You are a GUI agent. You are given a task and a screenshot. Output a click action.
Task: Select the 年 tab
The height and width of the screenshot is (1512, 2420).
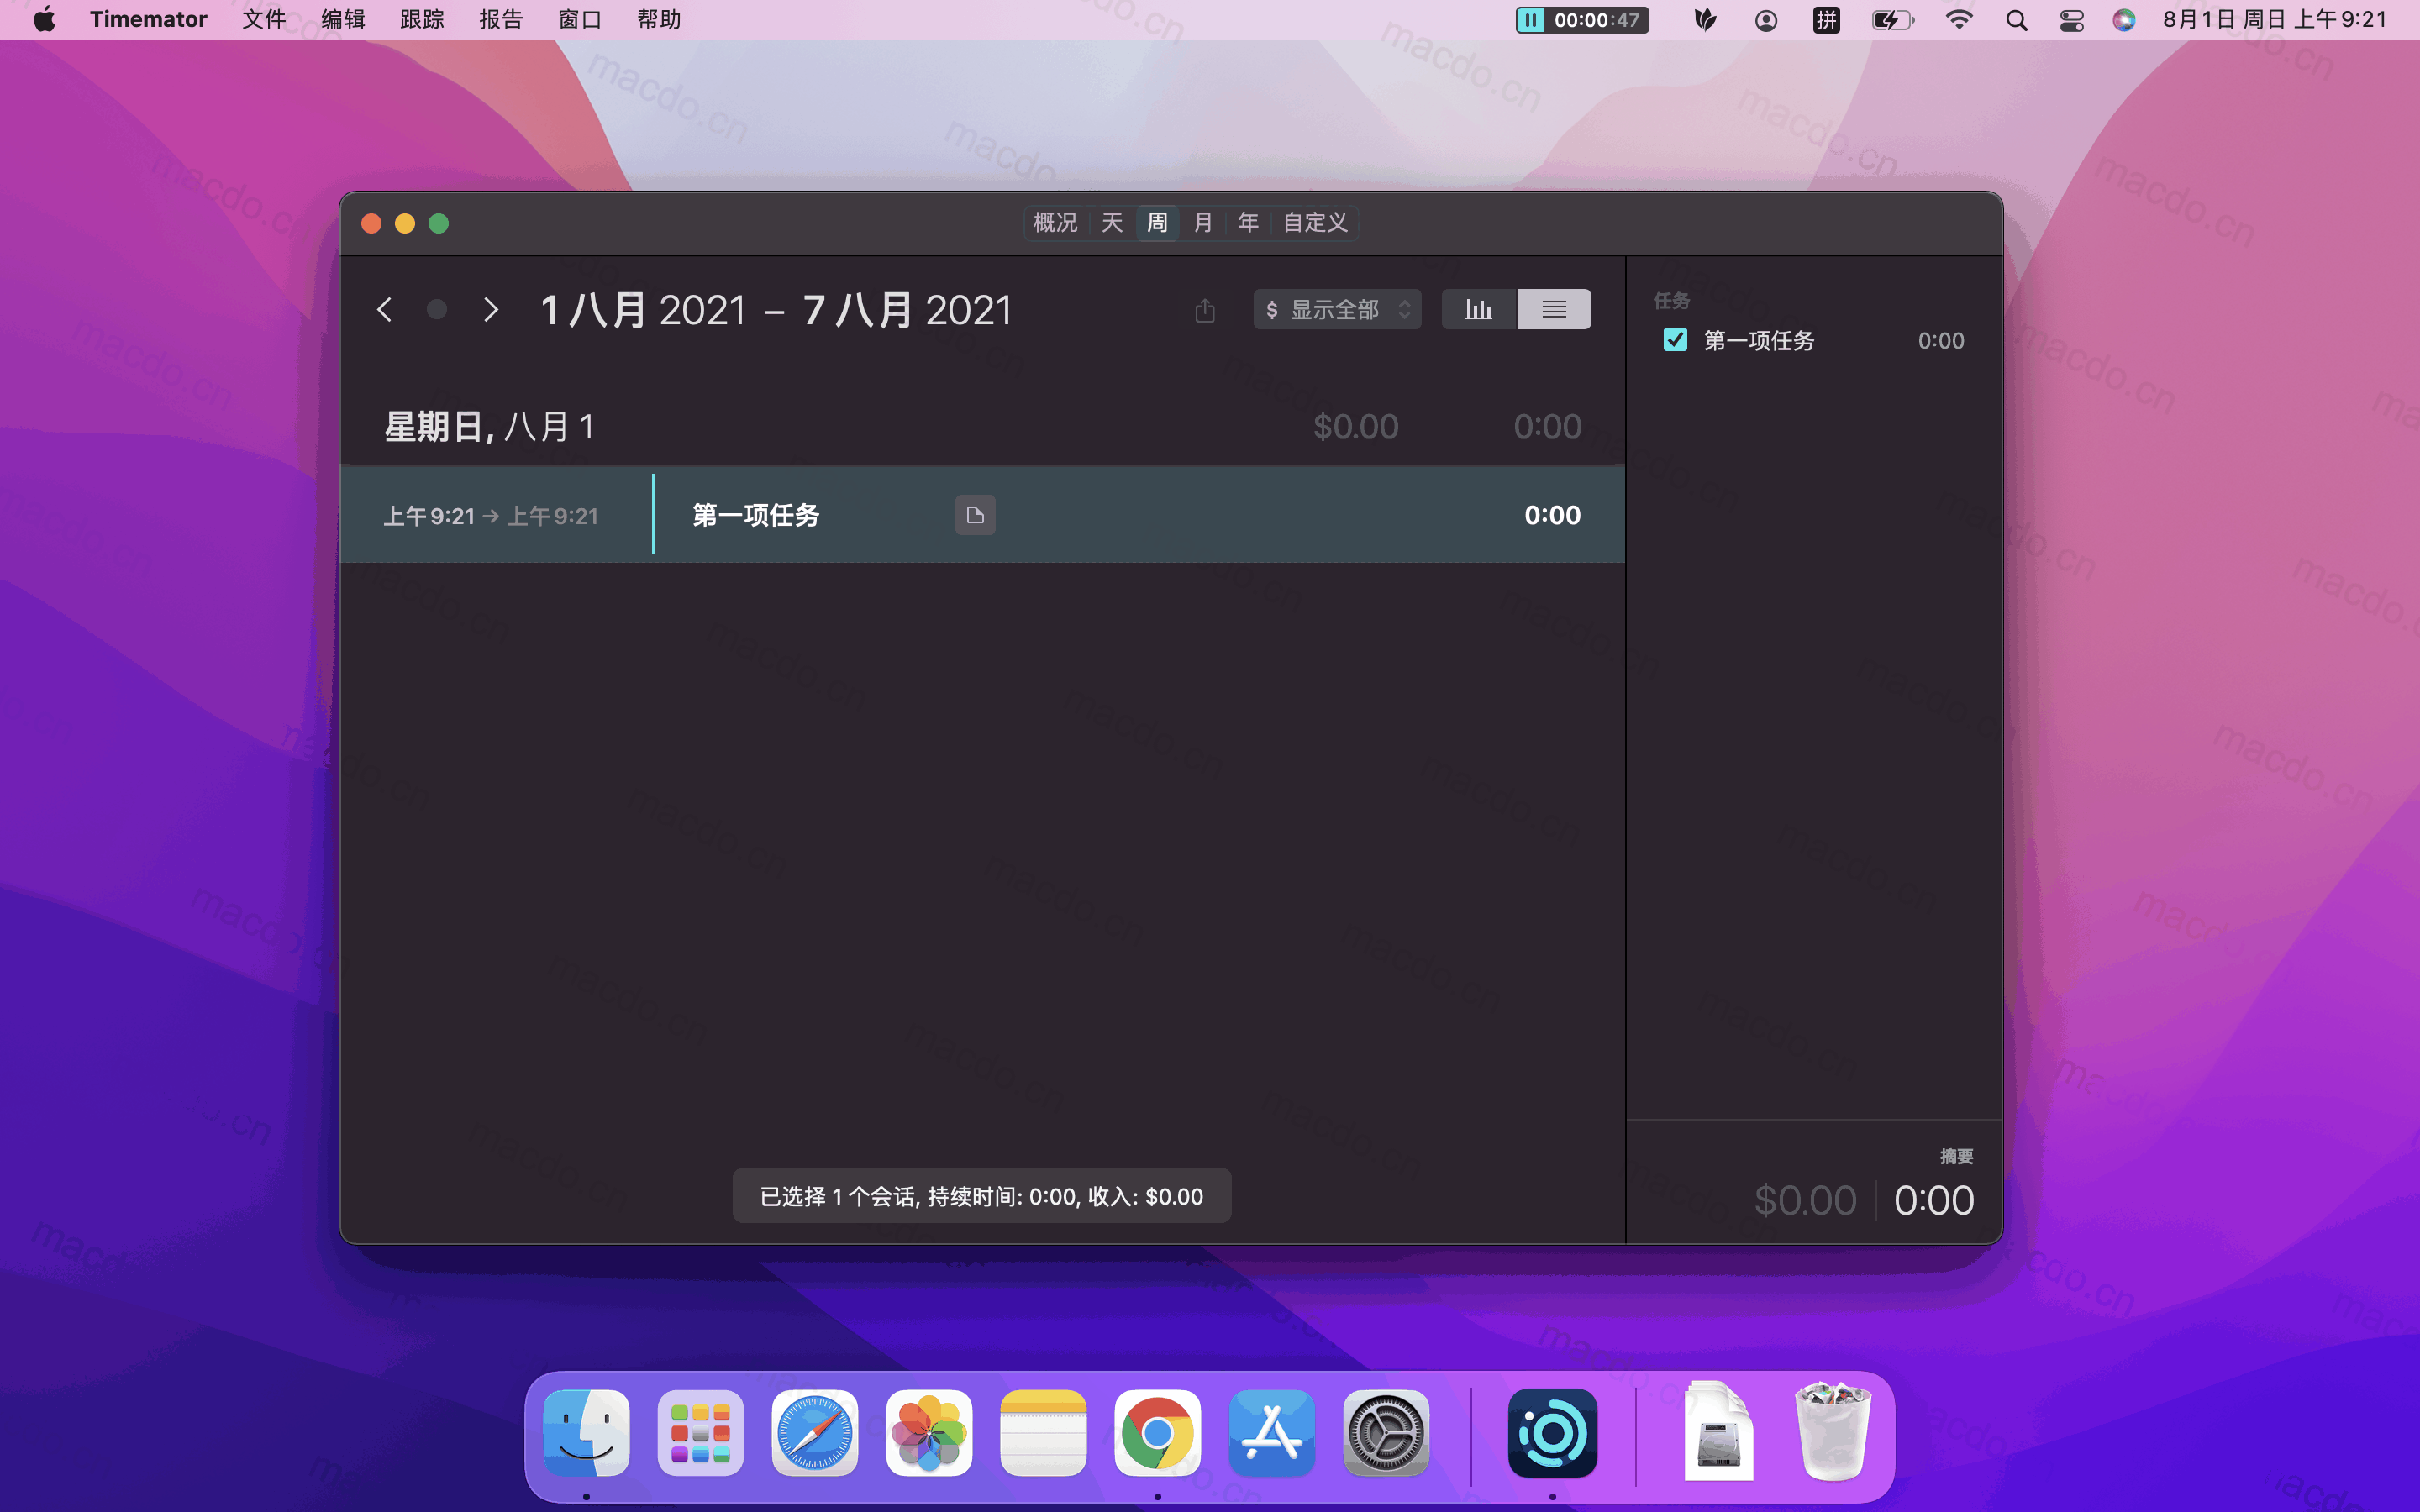[1248, 222]
